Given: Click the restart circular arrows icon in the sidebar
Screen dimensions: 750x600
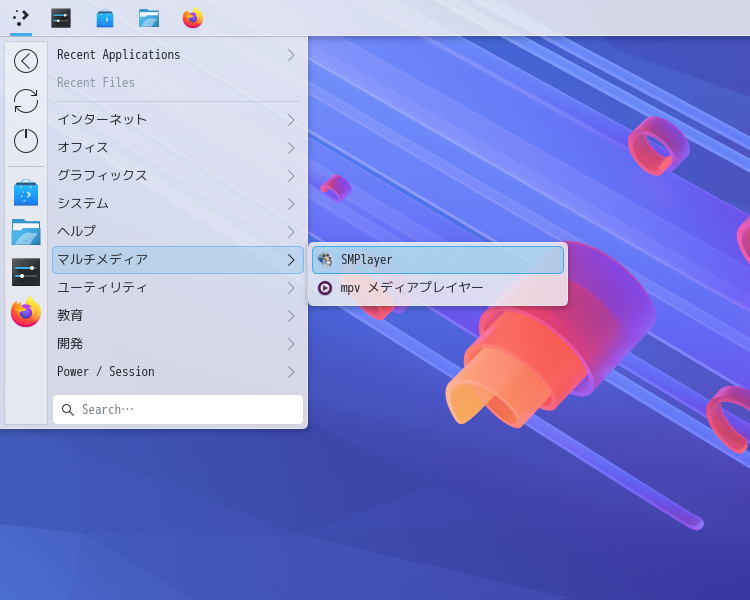Looking at the screenshot, I should click(x=26, y=101).
